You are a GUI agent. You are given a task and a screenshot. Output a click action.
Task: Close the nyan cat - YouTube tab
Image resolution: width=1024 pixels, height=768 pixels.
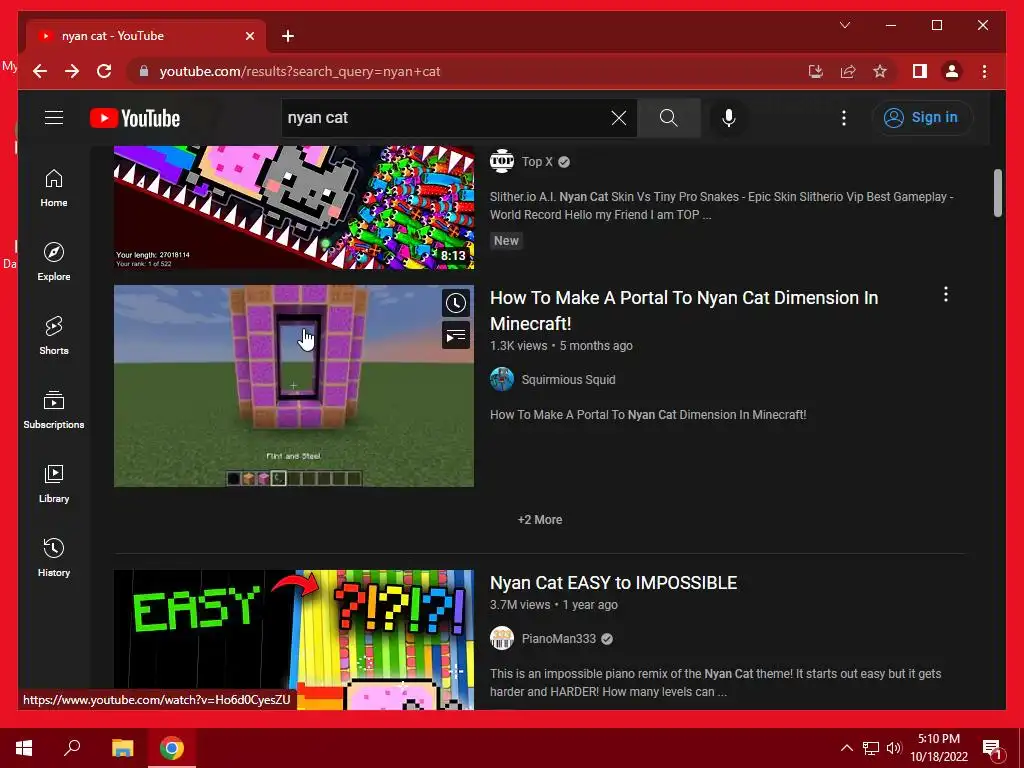[x=249, y=36]
